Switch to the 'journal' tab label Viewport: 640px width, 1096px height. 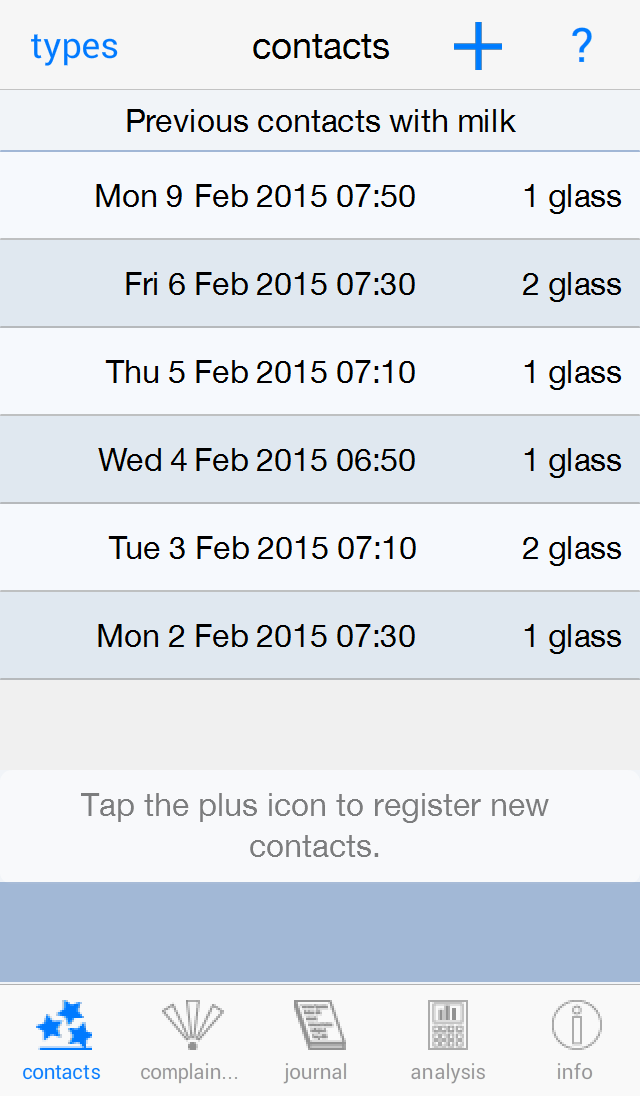316,1072
